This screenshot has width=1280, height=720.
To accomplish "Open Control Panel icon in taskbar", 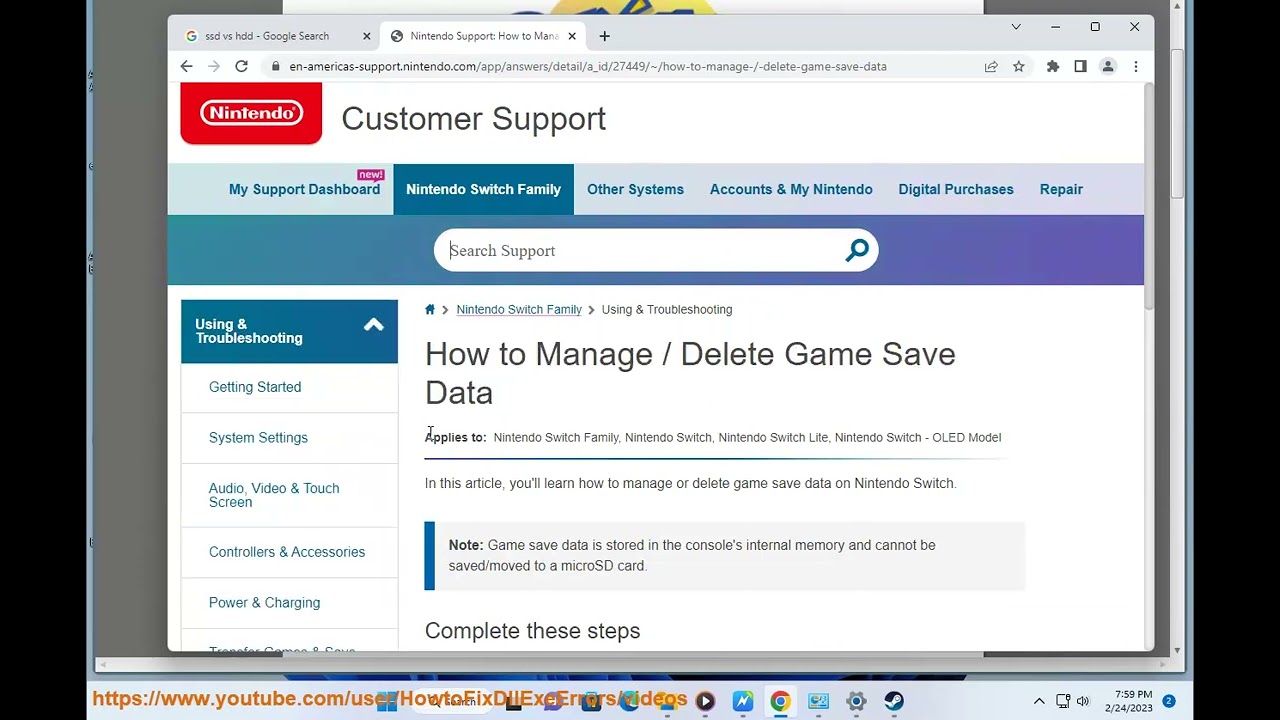I will pyautogui.click(x=818, y=701).
